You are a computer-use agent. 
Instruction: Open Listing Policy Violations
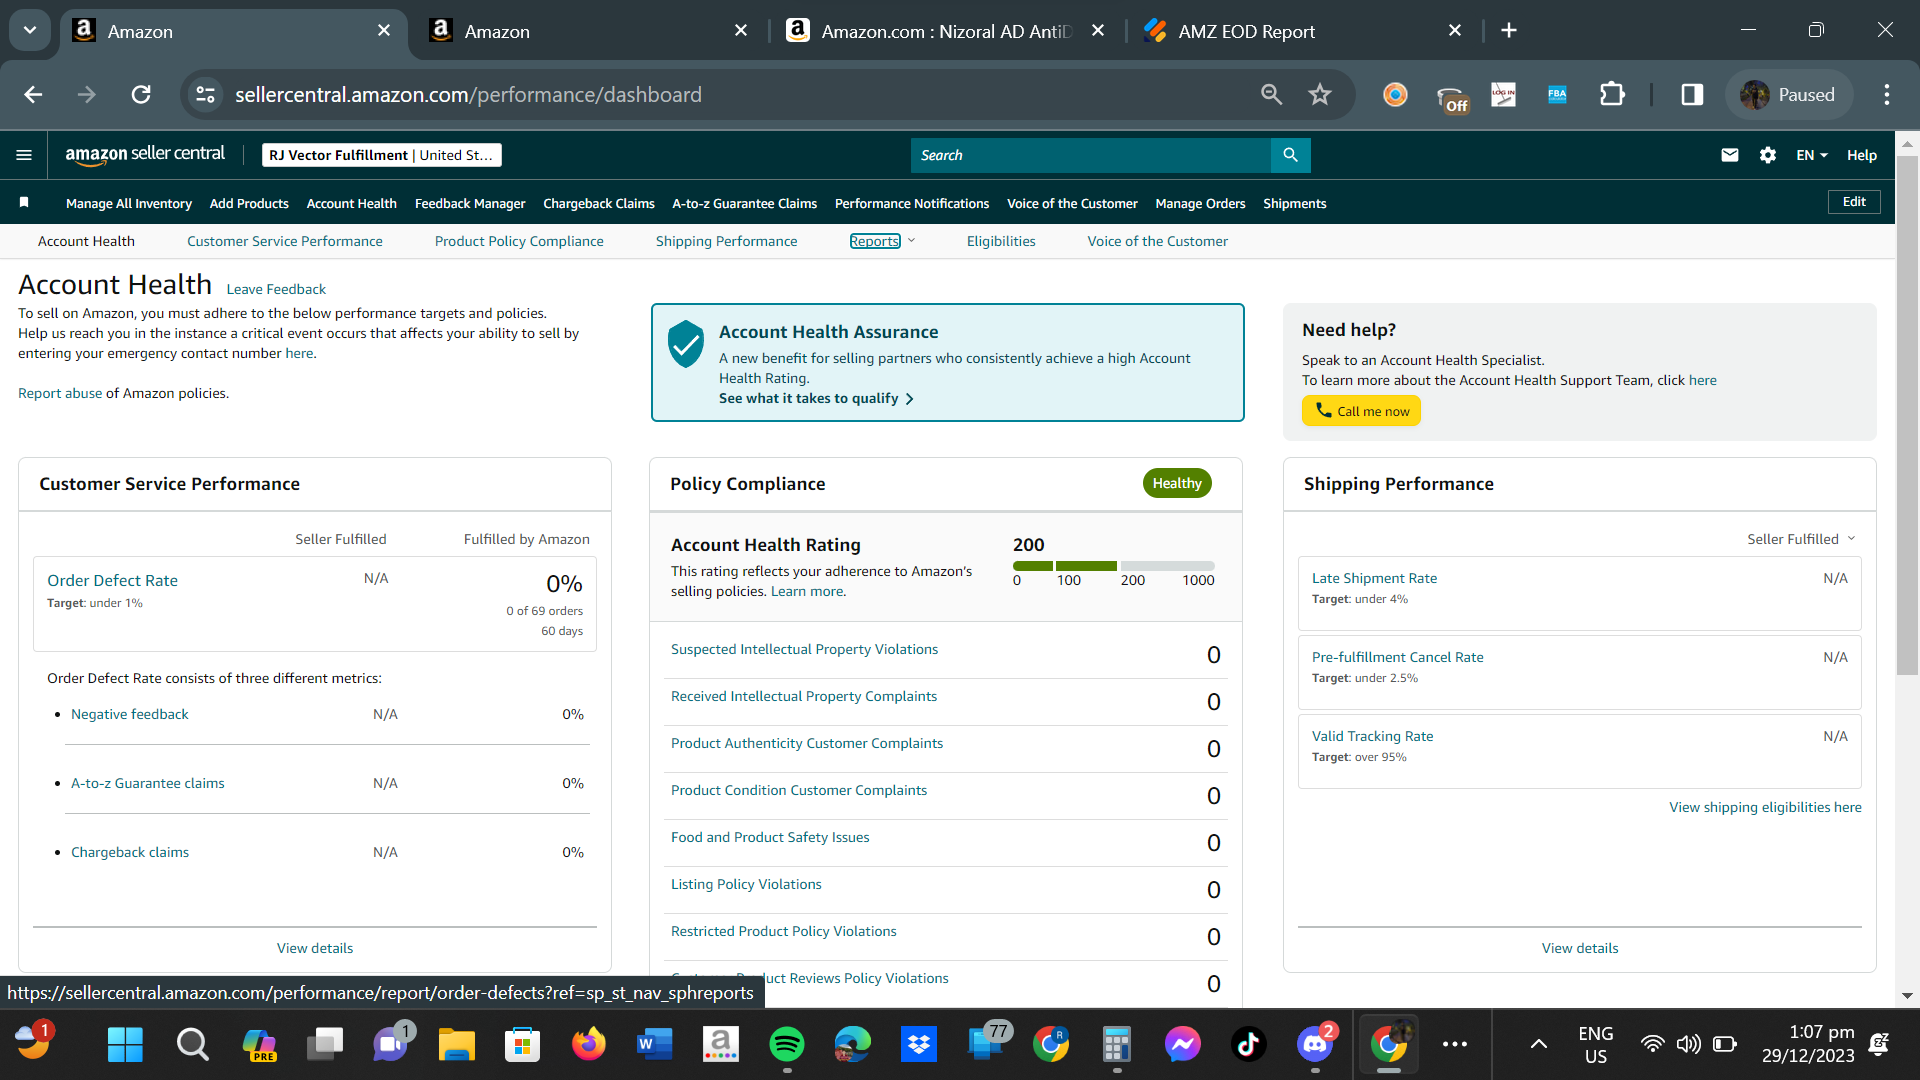coord(746,884)
